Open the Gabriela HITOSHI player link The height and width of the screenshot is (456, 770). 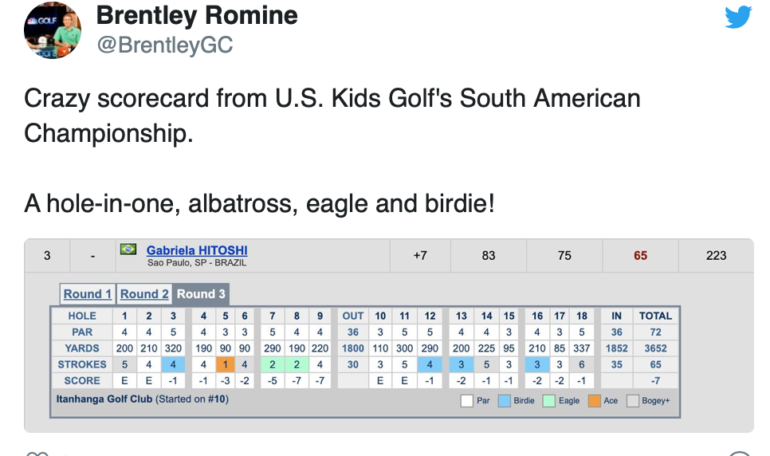coord(196,250)
